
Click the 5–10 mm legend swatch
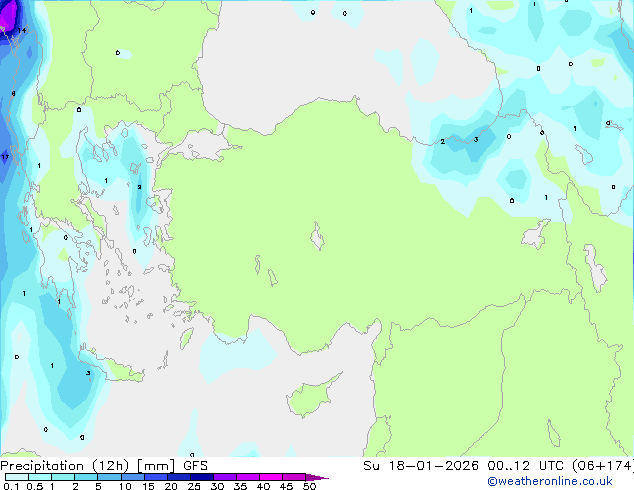click(109, 477)
